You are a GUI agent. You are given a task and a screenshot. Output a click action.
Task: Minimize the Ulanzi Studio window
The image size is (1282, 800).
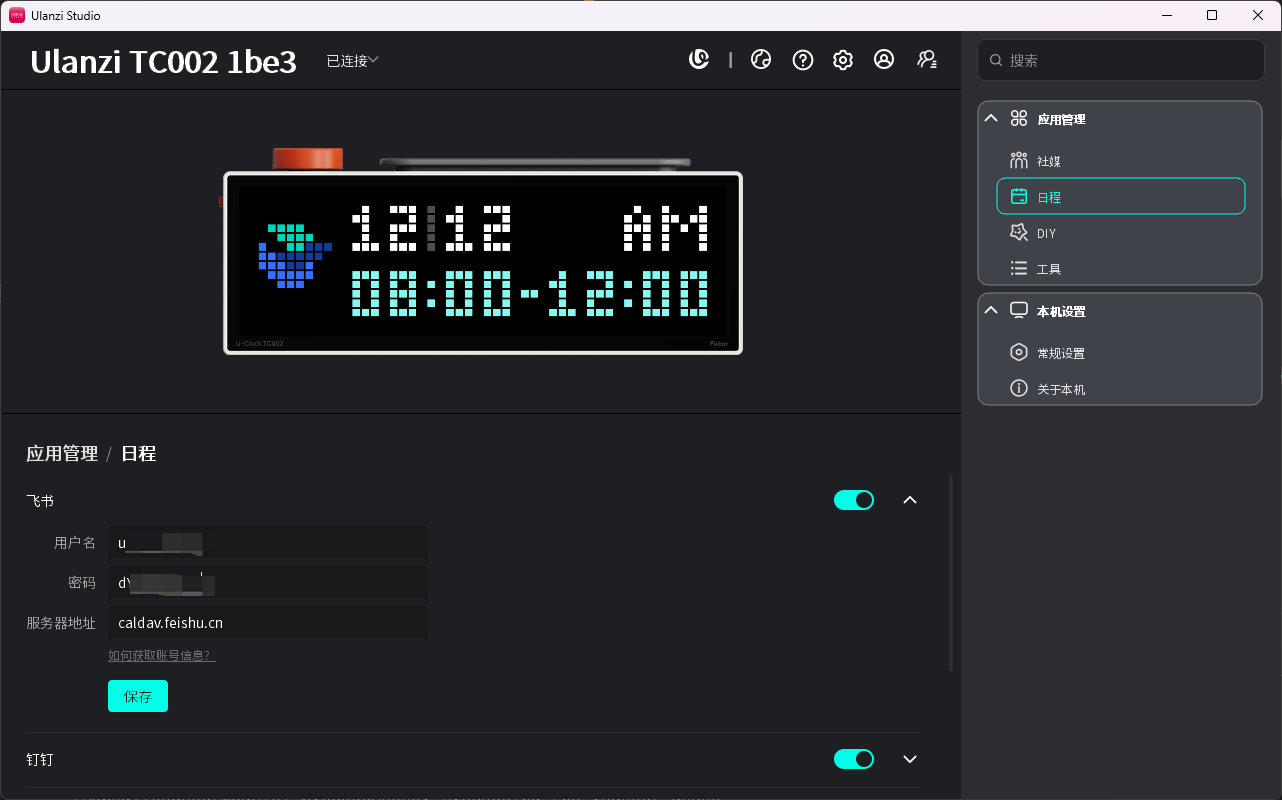click(1167, 15)
